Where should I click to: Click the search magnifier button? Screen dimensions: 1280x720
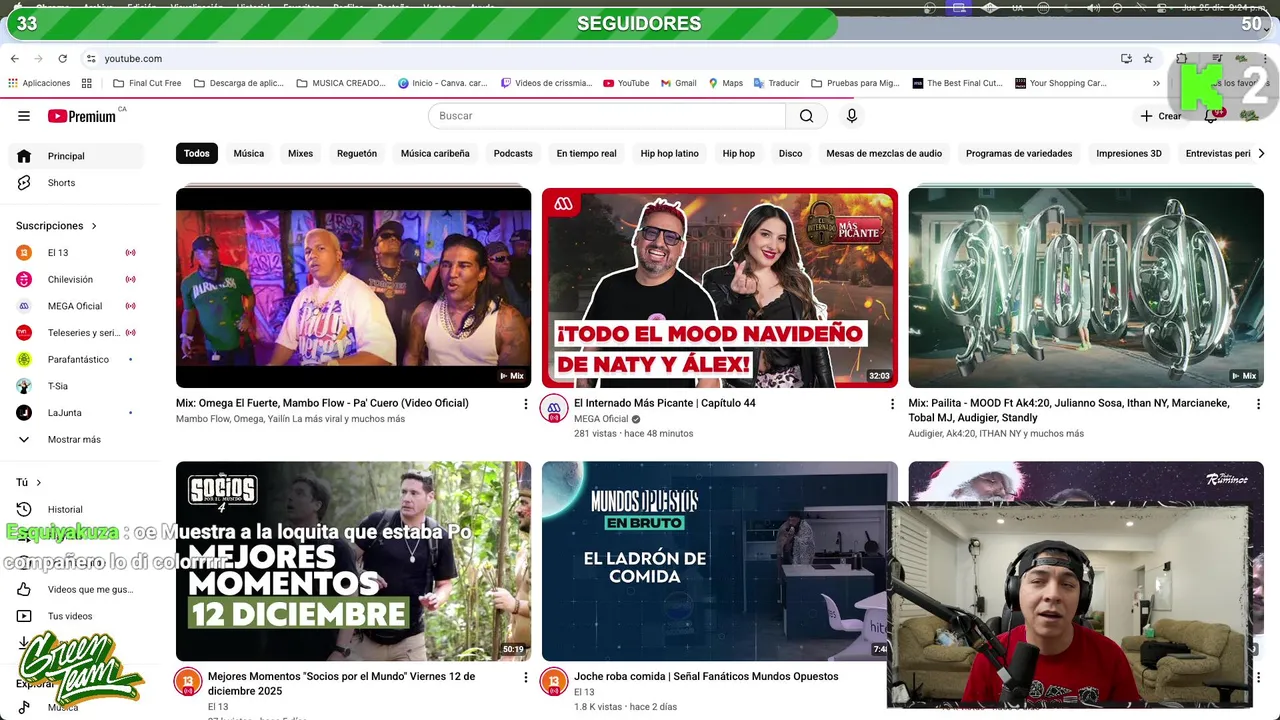[x=806, y=116]
